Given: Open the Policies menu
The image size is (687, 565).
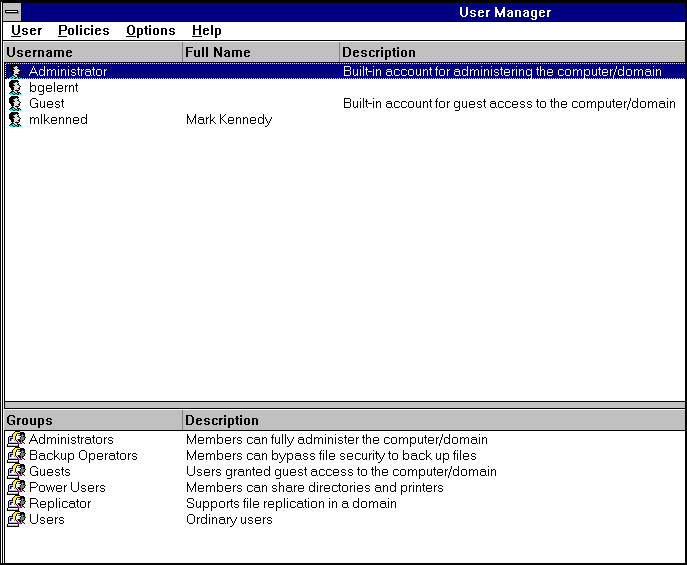Looking at the screenshot, I should point(84,31).
